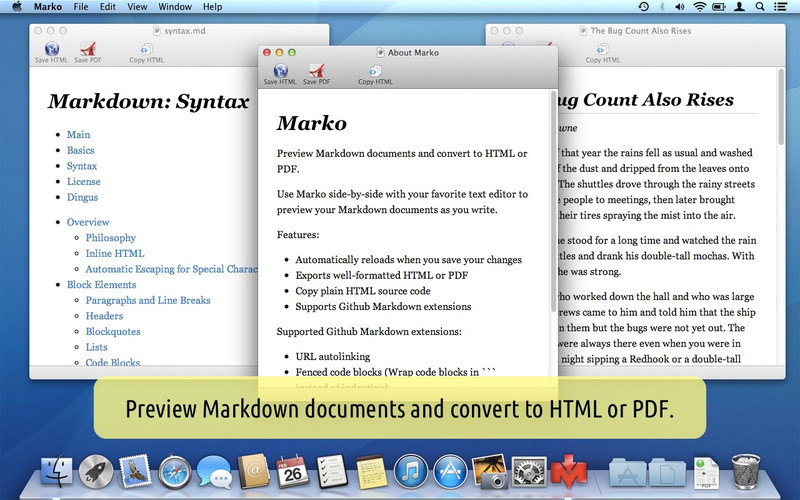
Task: Click the Inline HTML link
Action: click(x=115, y=254)
